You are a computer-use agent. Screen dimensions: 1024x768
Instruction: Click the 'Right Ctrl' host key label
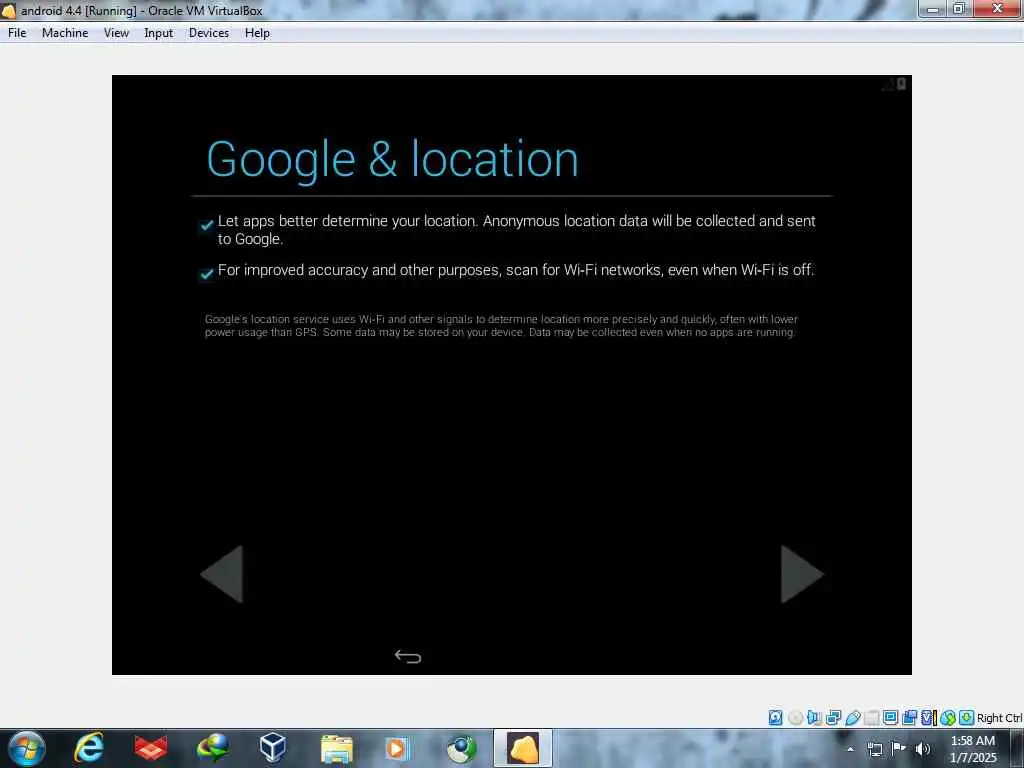pos(999,718)
